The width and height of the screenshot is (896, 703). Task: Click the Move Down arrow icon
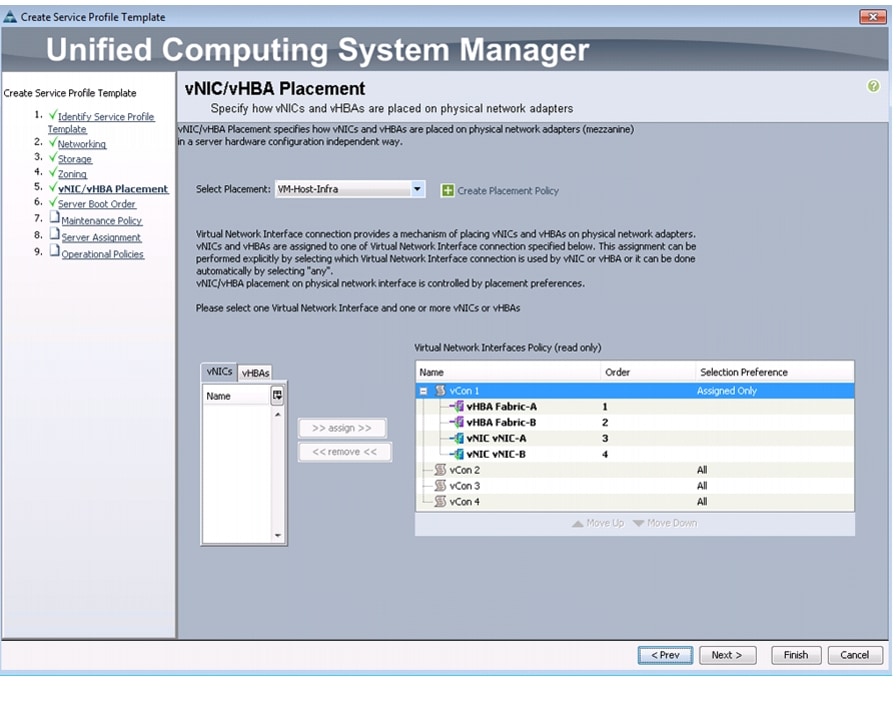[x=638, y=524]
